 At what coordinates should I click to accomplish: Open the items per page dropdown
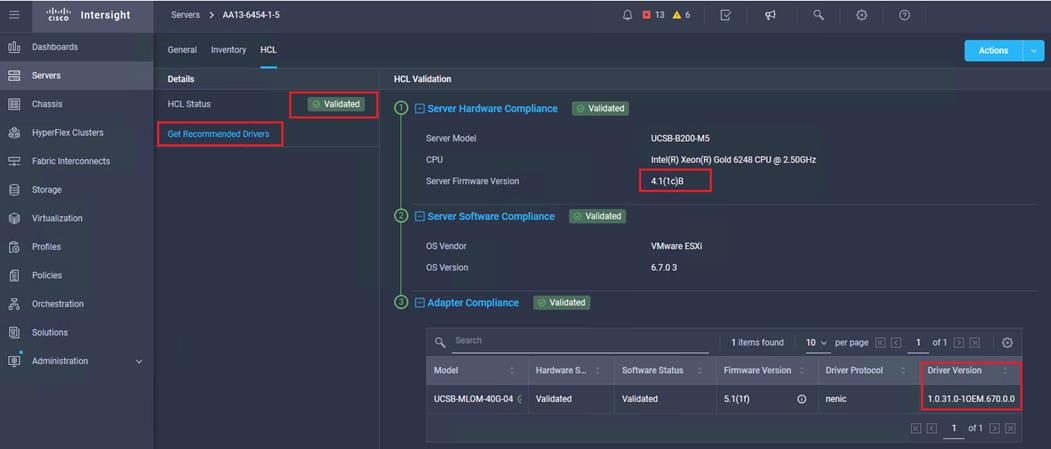click(817, 342)
